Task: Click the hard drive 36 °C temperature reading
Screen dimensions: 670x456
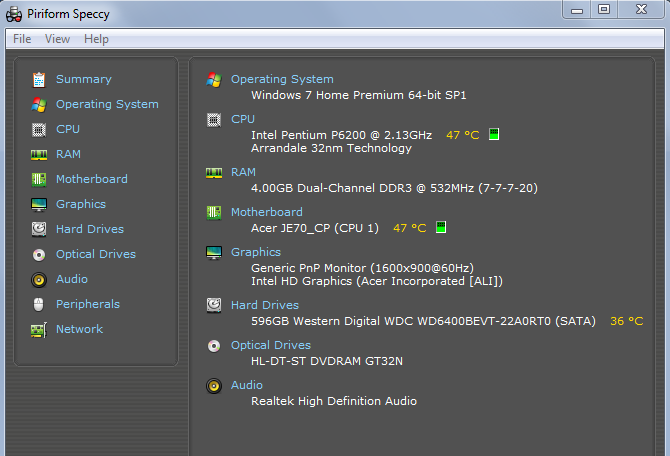Action: (x=626, y=321)
